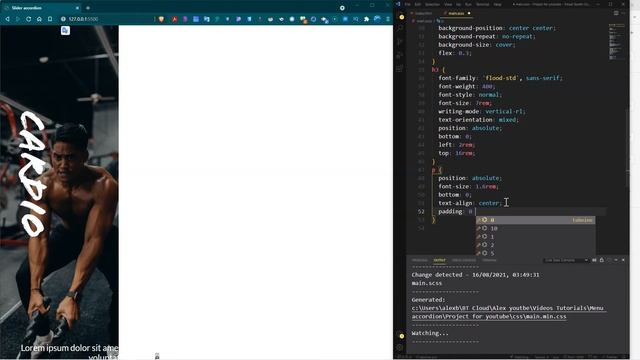Click the Lorem ipsum paragraph in page

coord(69,352)
